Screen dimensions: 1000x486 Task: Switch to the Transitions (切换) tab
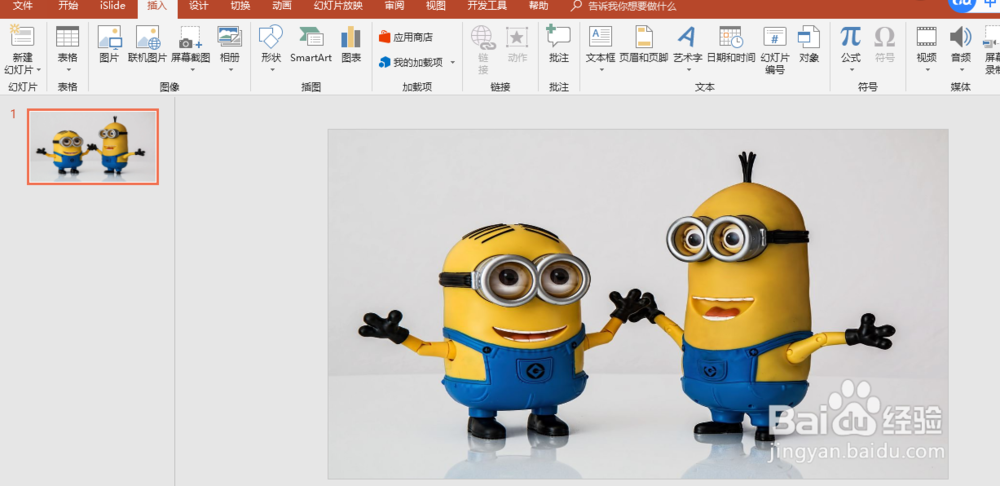(x=240, y=6)
